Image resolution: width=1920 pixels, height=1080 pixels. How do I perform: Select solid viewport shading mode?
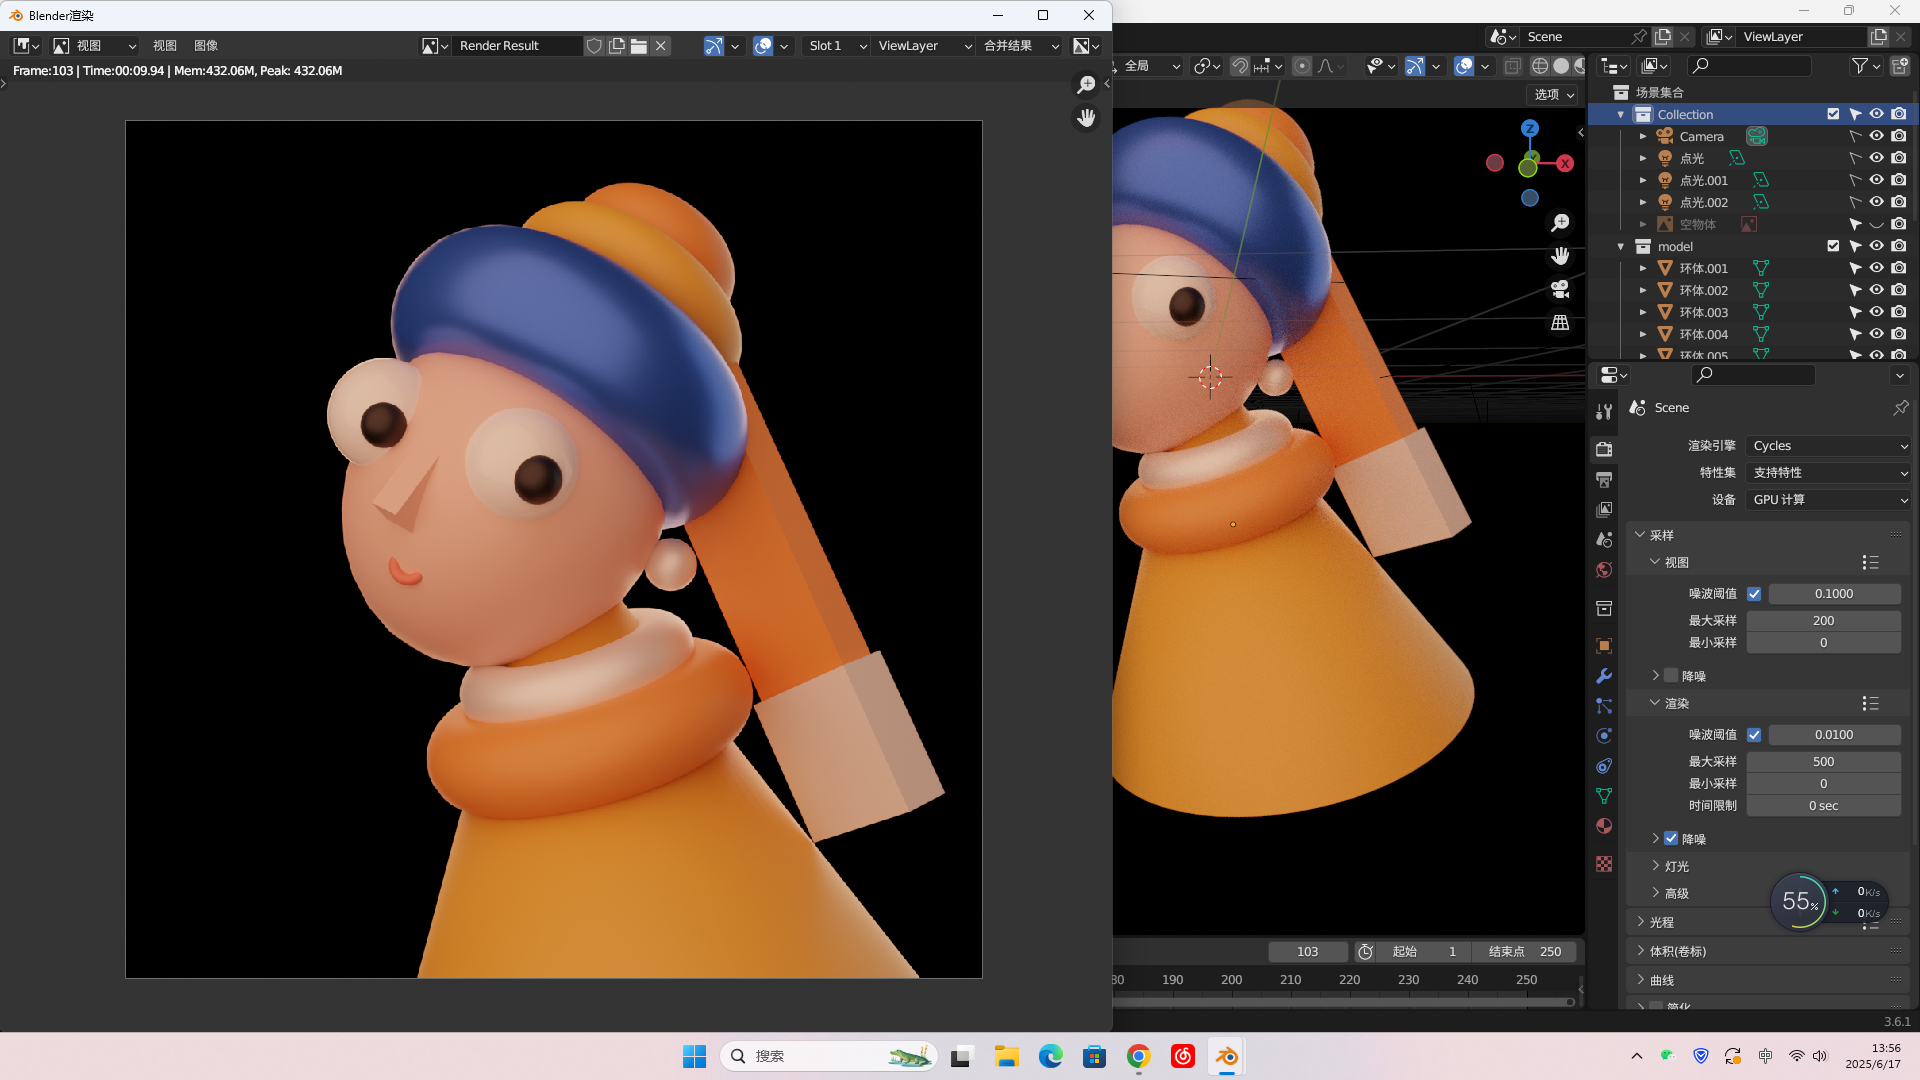click(1561, 66)
